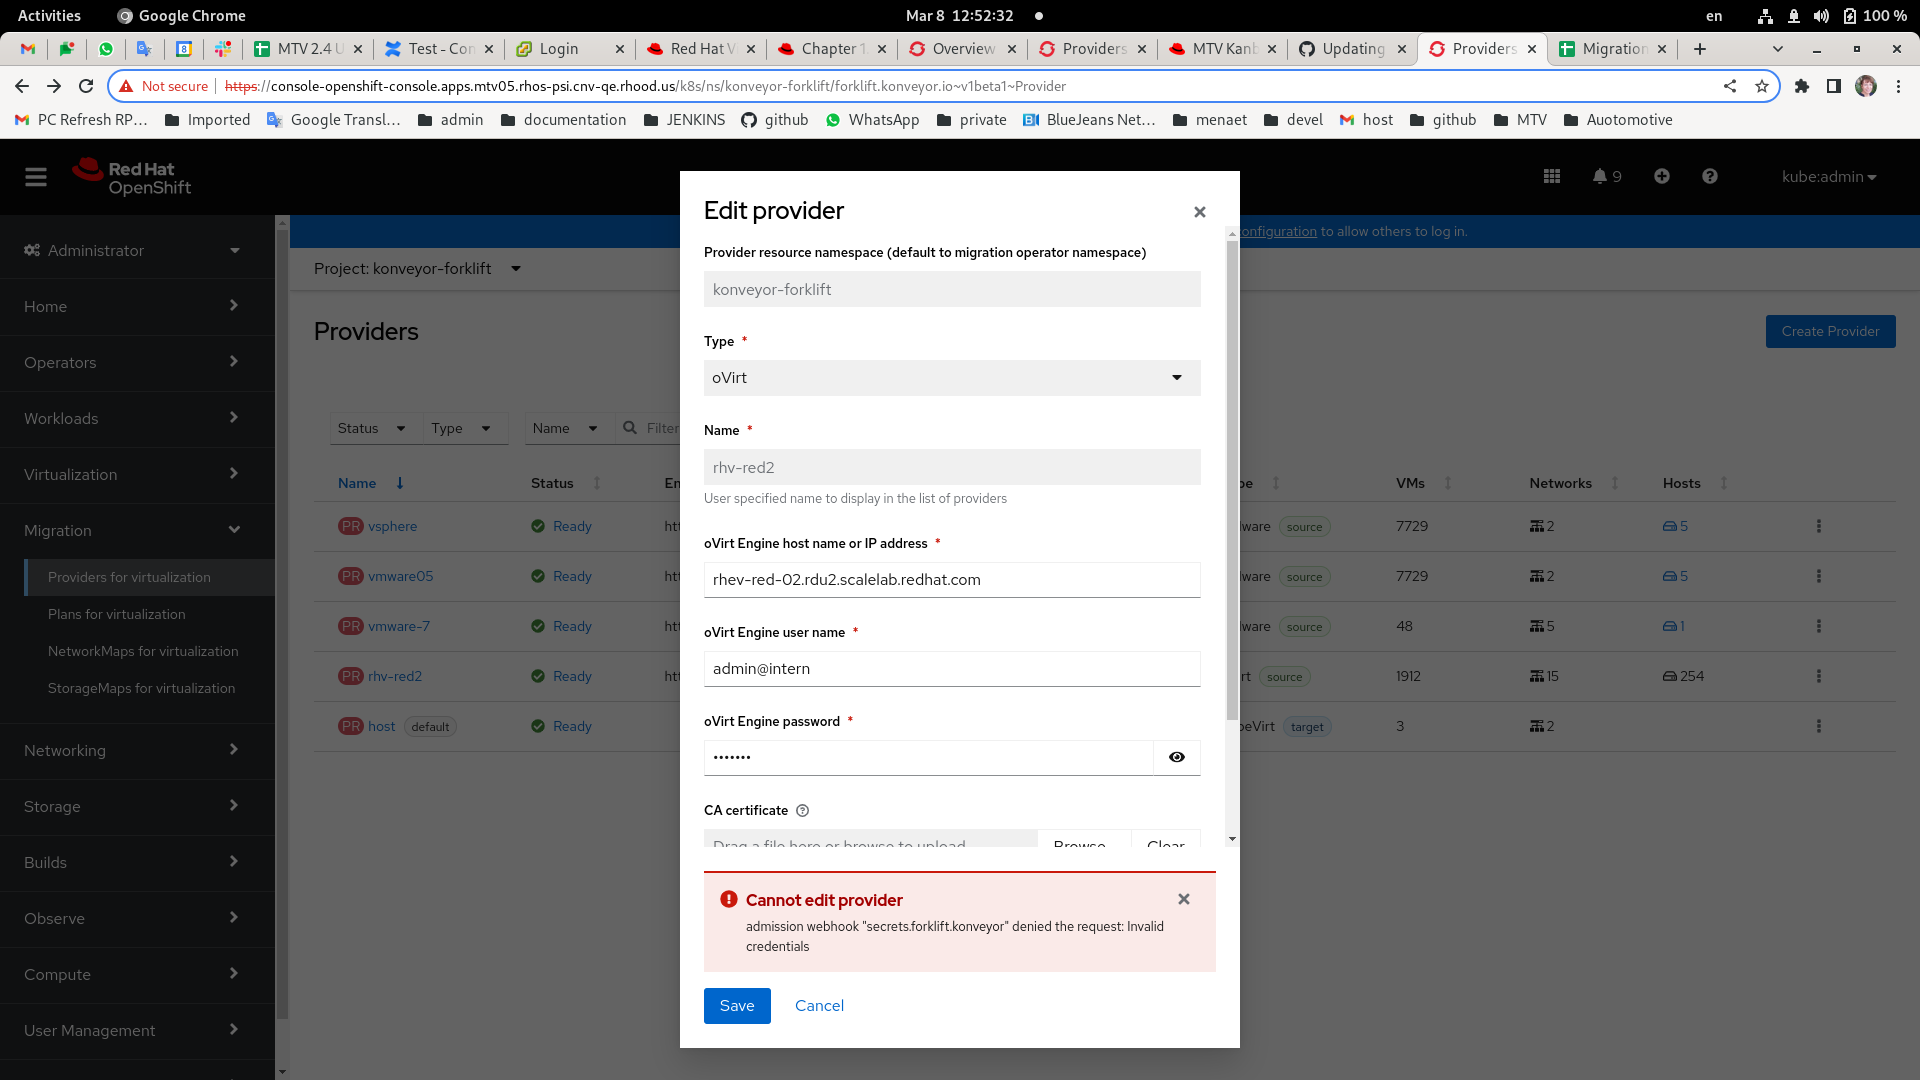Image resolution: width=1920 pixels, height=1080 pixels.
Task: Click the Save button in Edit provider
Action: click(737, 1005)
